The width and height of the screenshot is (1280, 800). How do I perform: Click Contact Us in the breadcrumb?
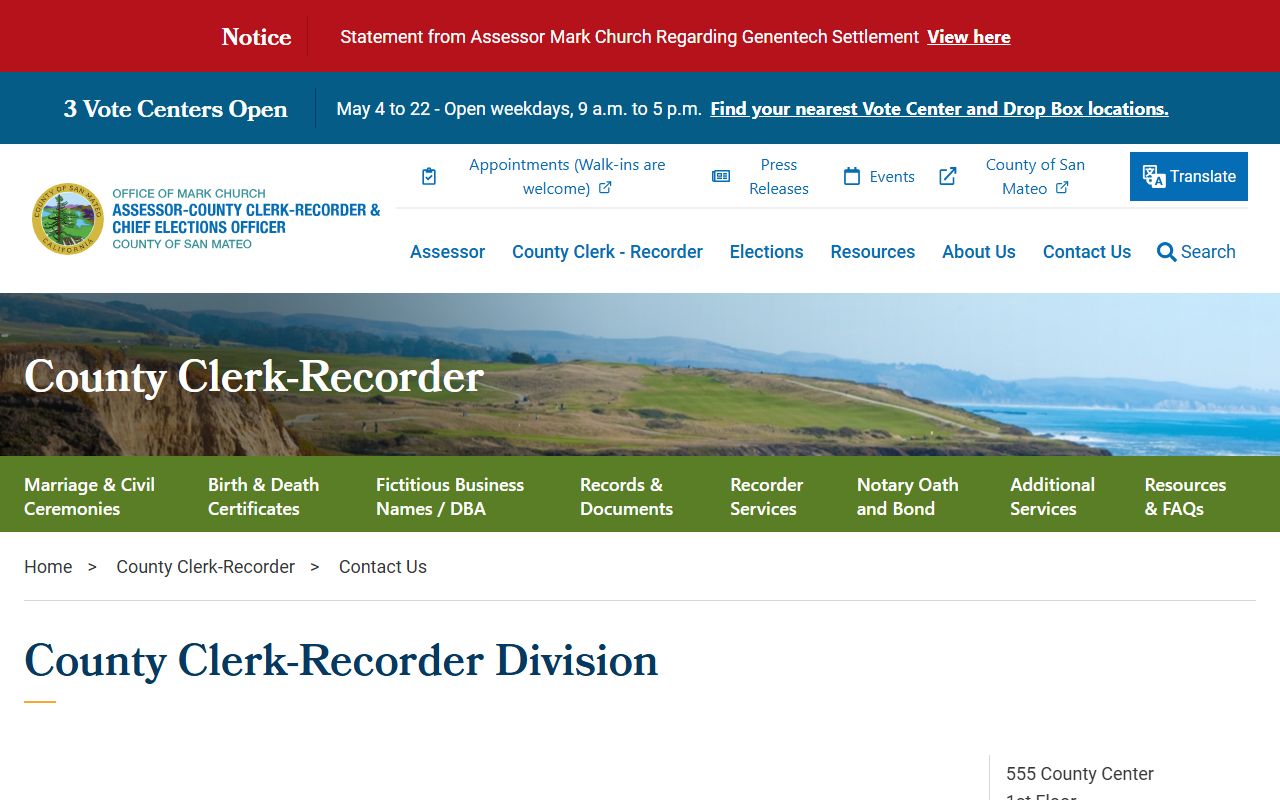pyautogui.click(x=383, y=567)
